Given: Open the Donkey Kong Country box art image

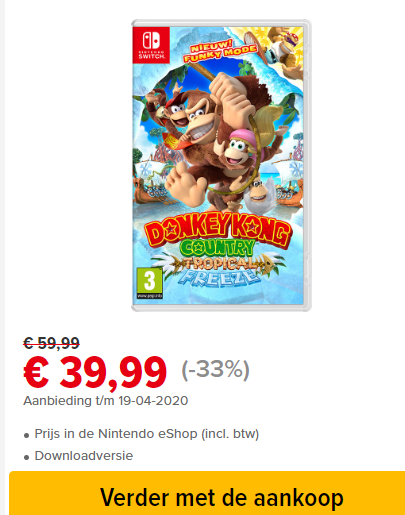Looking at the screenshot, I should point(221,166).
